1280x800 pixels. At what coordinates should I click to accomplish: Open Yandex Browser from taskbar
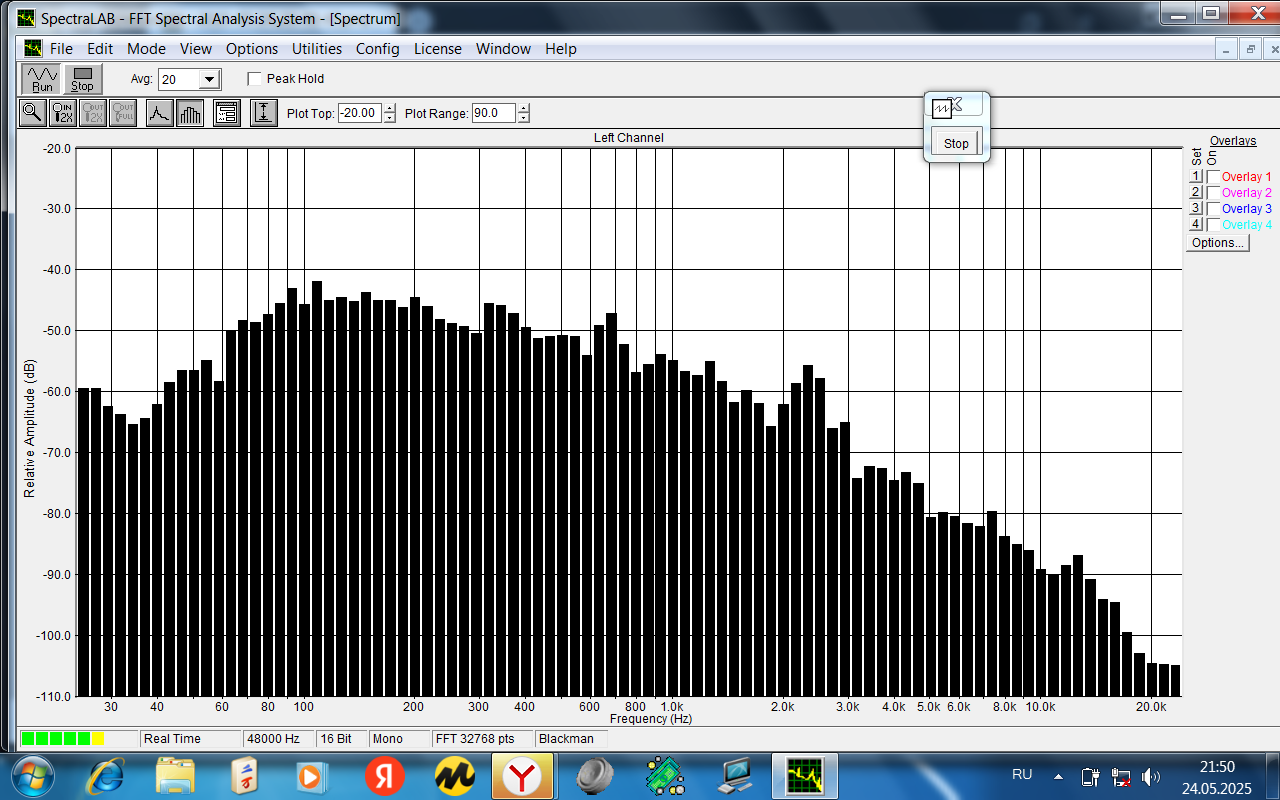[x=522, y=776]
